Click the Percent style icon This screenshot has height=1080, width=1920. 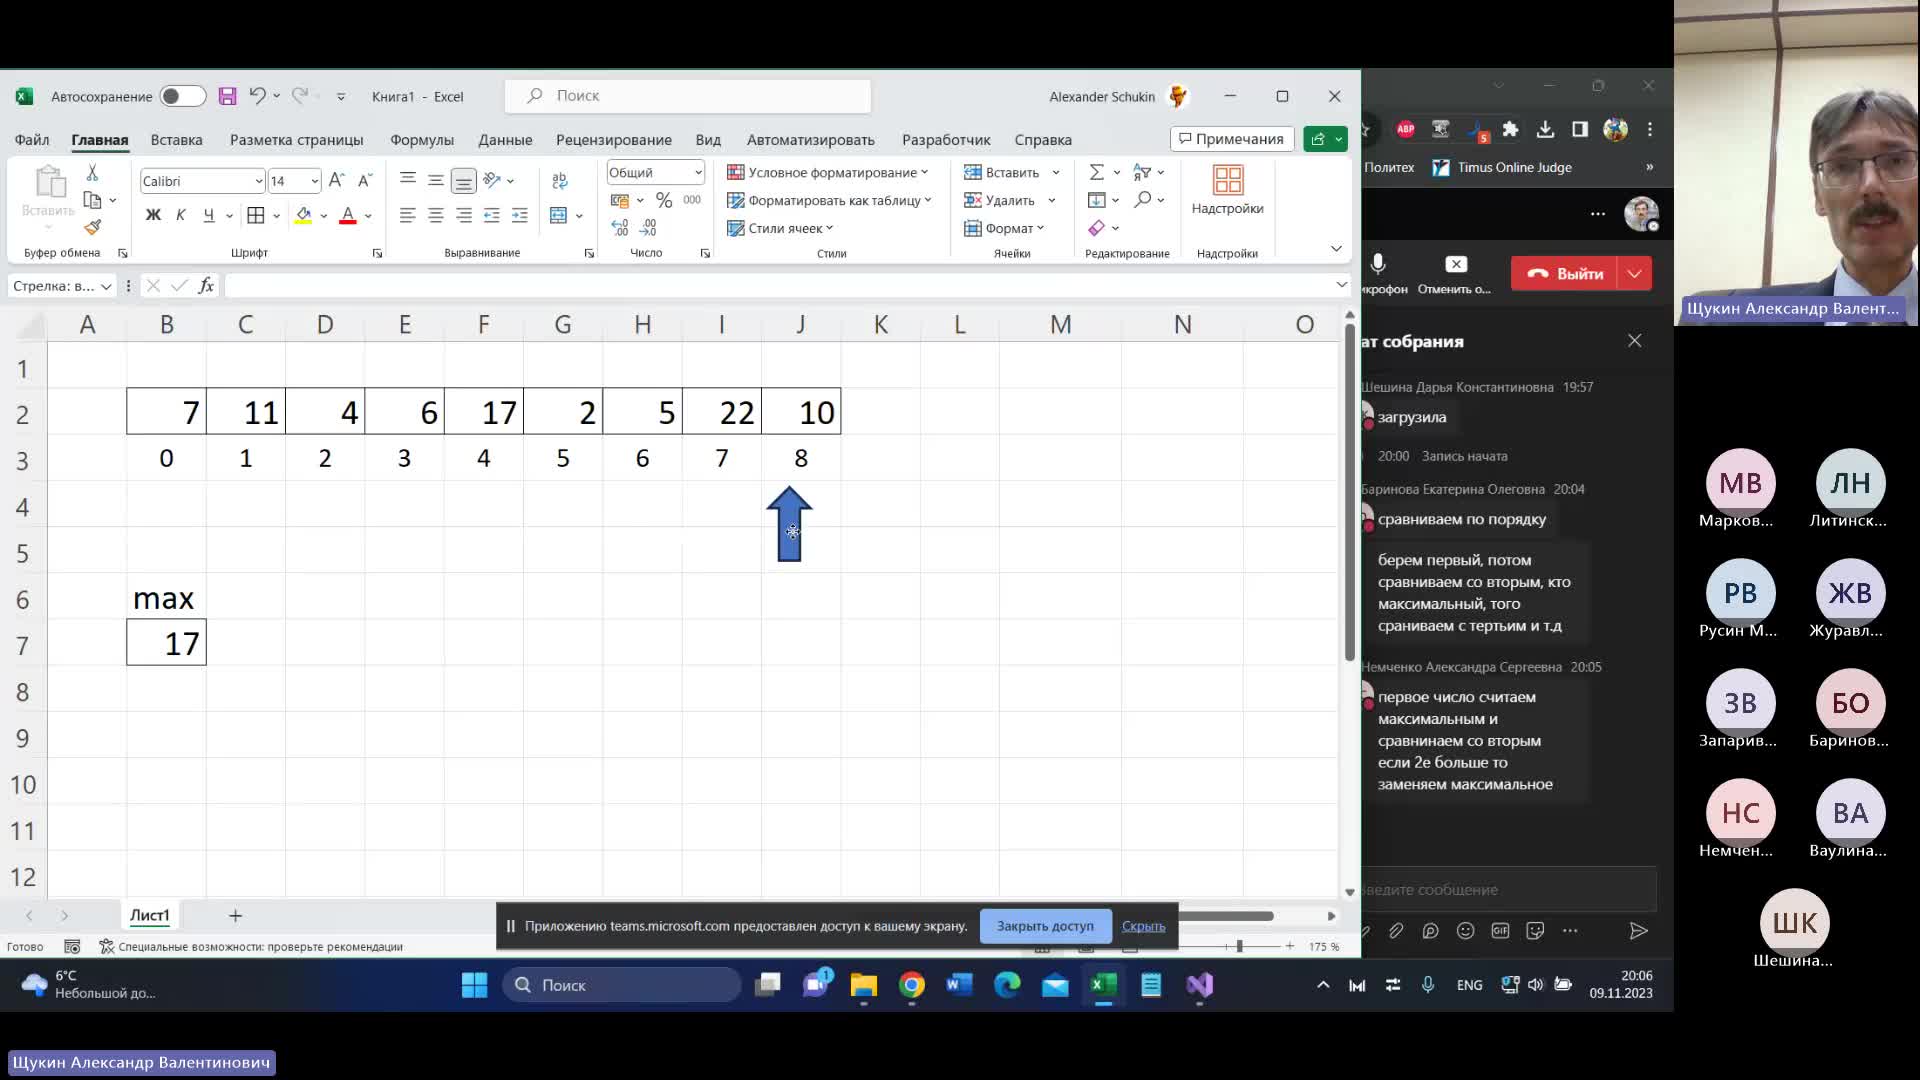pyautogui.click(x=664, y=200)
